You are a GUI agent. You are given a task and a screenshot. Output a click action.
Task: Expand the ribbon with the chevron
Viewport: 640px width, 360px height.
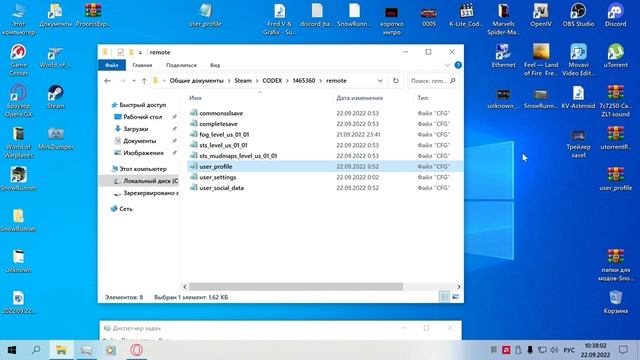coord(447,65)
